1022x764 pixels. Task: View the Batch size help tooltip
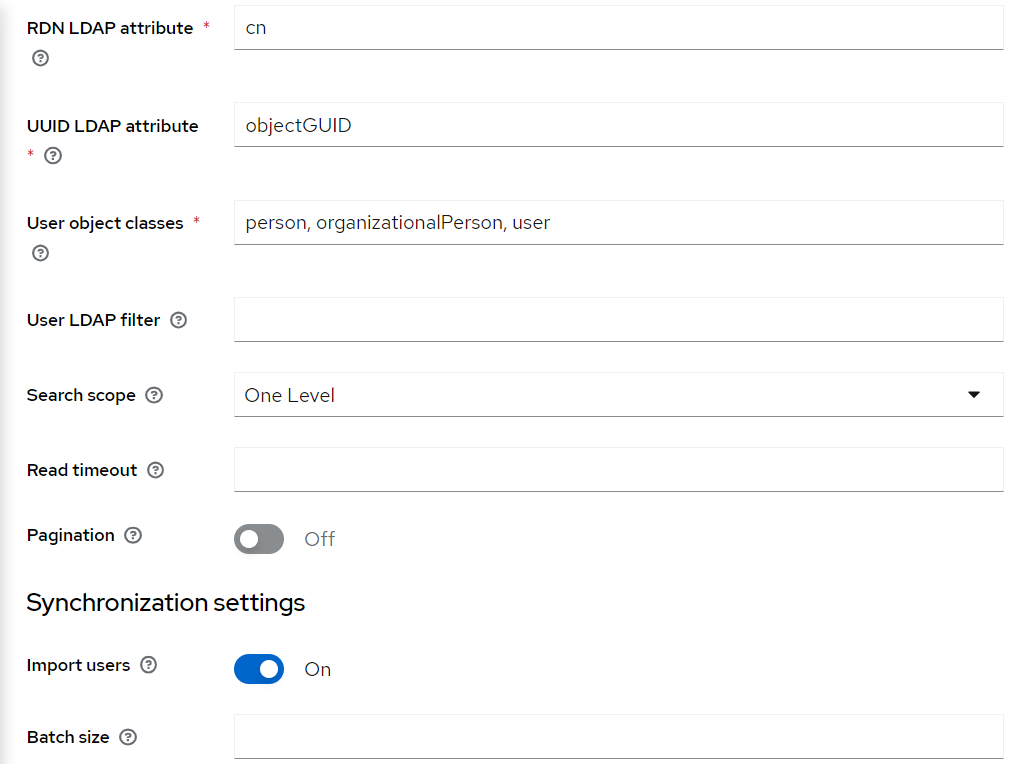pyautogui.click(x=127, y=737)
